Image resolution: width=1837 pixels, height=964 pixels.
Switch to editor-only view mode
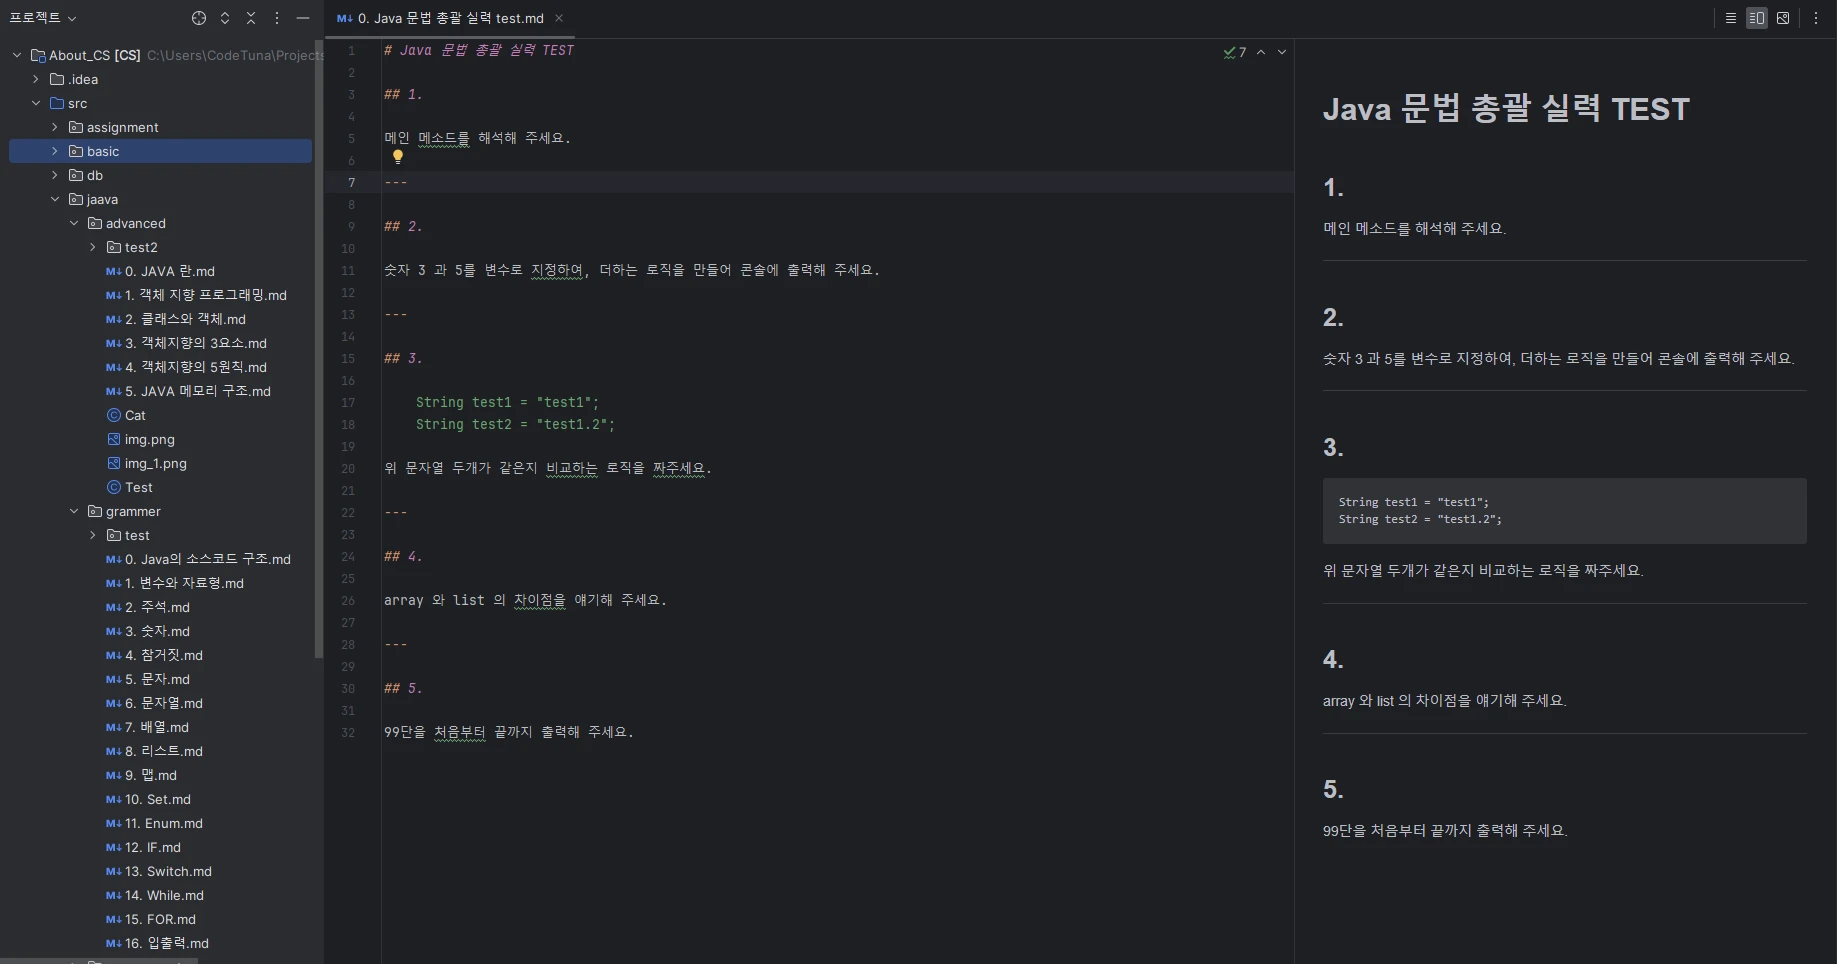click(1731, 18)
